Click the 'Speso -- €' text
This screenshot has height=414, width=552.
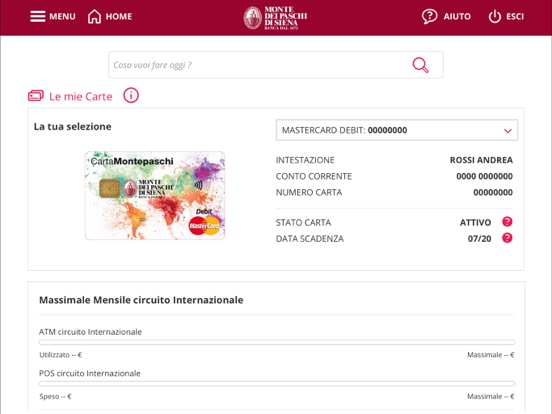[55, 396]
